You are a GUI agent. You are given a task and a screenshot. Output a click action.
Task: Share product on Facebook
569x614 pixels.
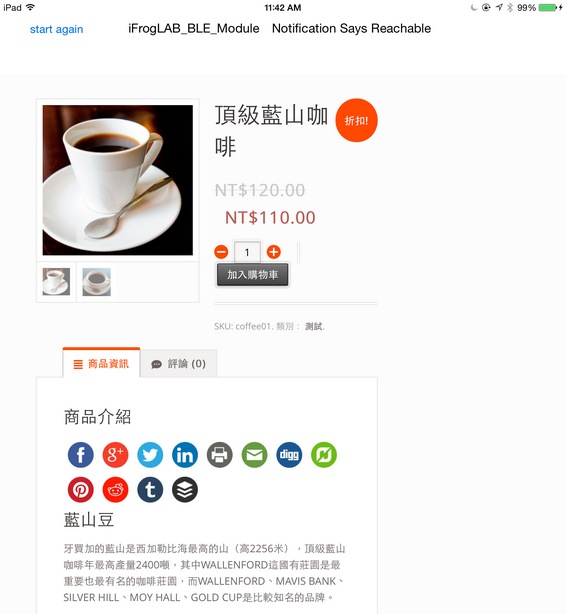pyautogui.click(x=81, y=455)
